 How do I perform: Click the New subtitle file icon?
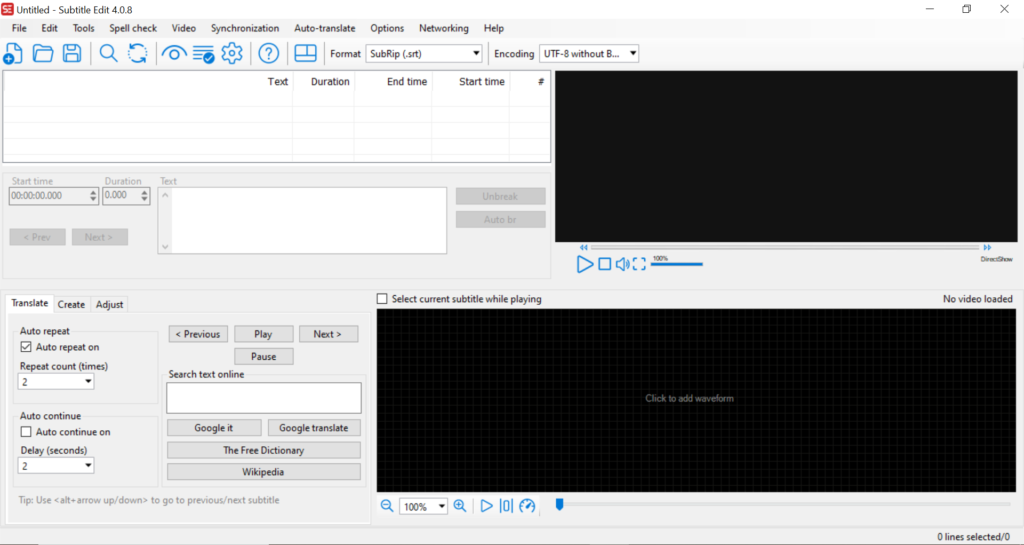(14, 54)
